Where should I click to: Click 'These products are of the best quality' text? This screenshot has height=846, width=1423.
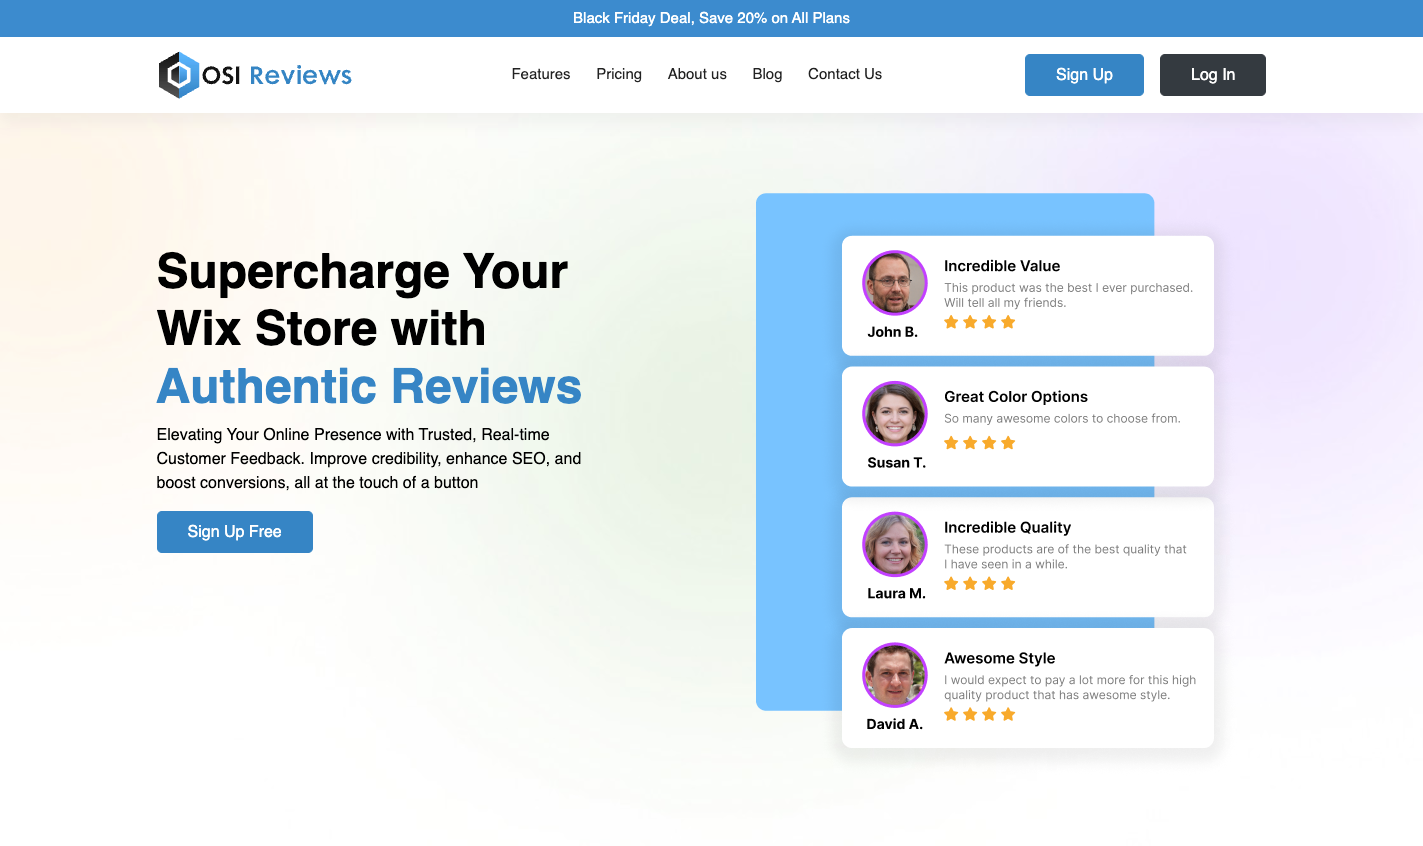1065,557
